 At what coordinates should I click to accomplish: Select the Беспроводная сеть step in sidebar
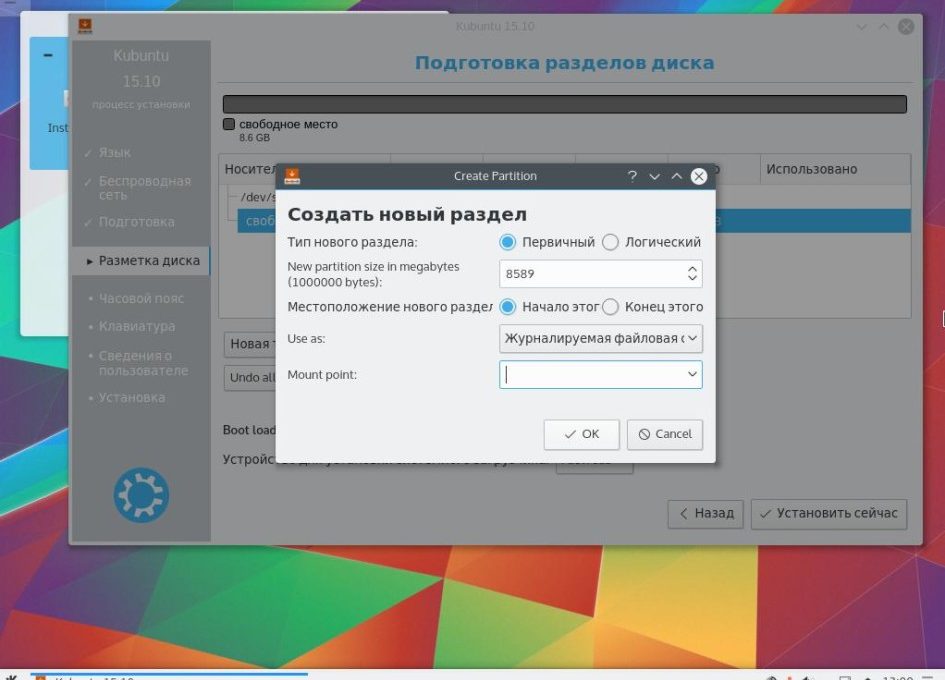(x=145, y=187)
